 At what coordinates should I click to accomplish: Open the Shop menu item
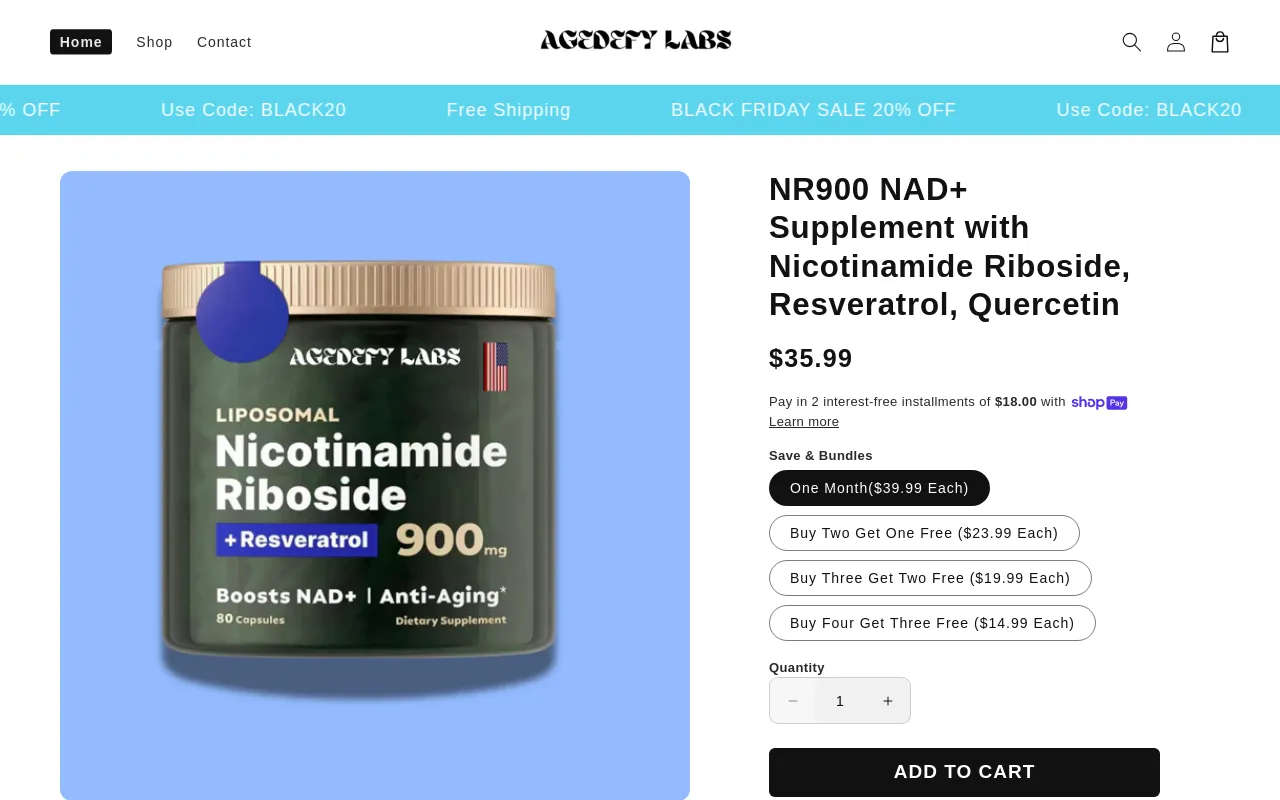click(x=154, y=42)
